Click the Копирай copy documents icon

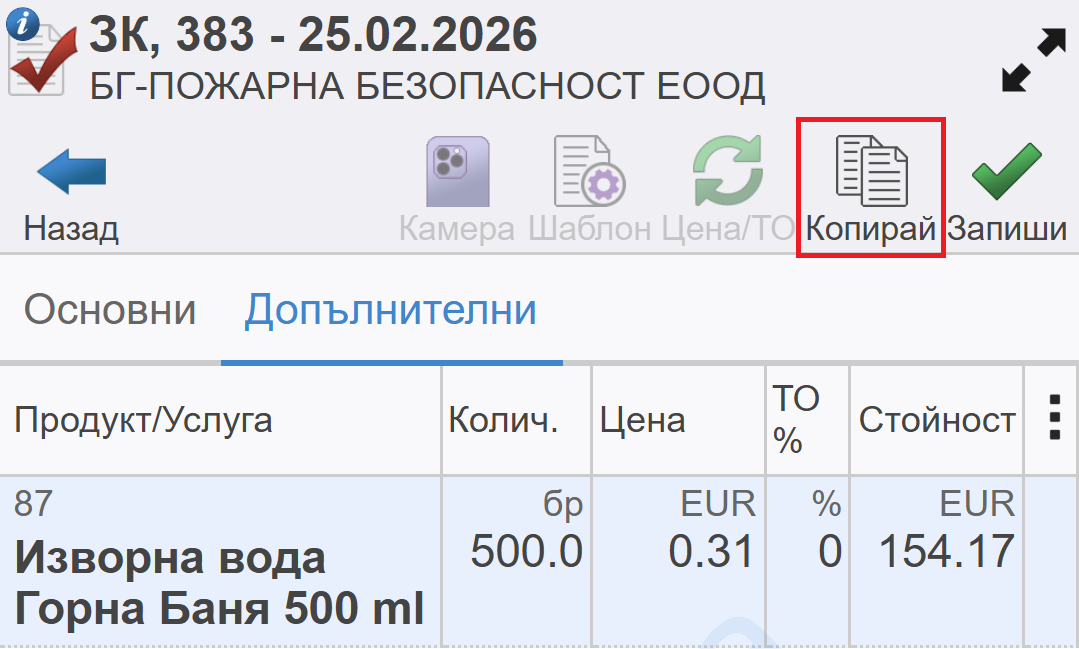[871, 173]
